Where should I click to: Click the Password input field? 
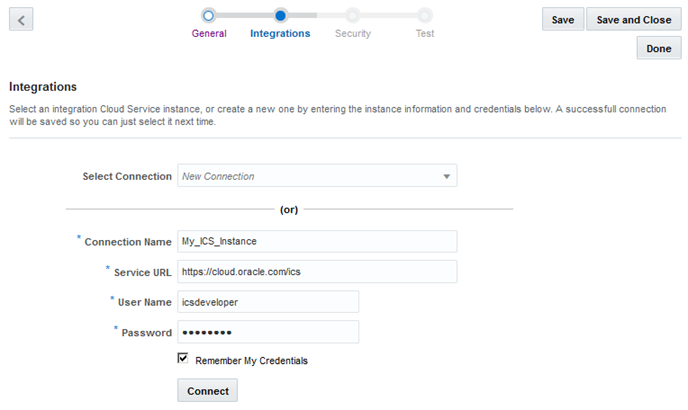[267, 332]
